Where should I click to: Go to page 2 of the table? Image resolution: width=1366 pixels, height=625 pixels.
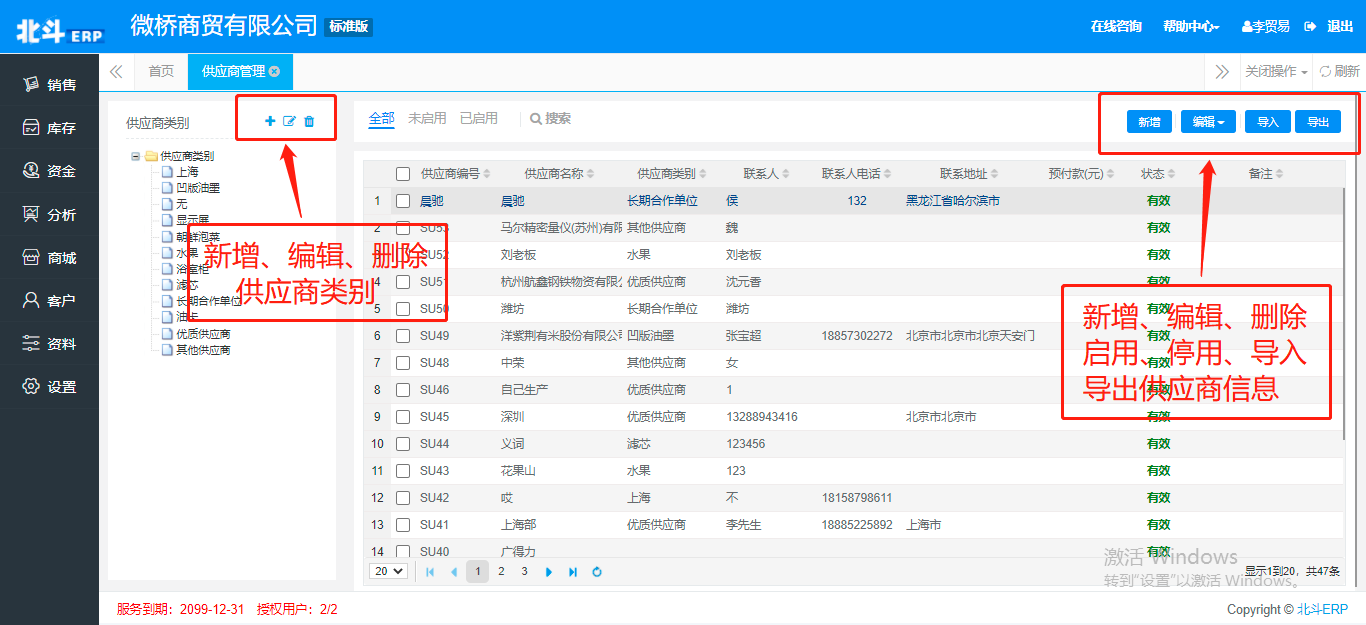click(502, 571)
